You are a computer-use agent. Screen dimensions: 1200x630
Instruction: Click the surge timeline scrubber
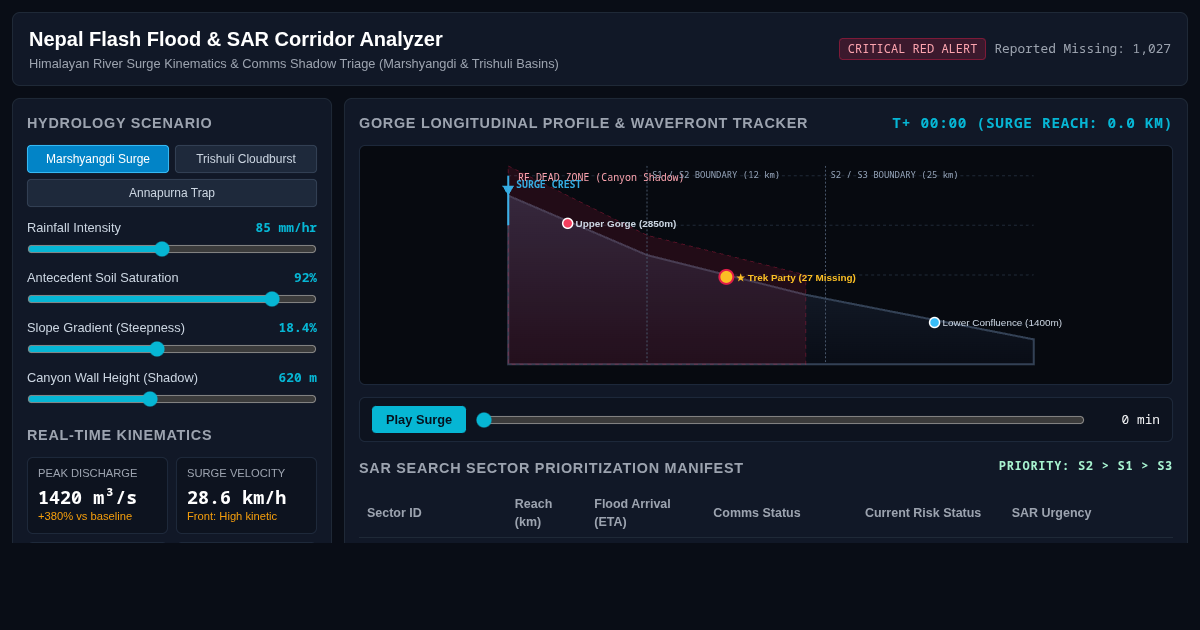point(780,420)
